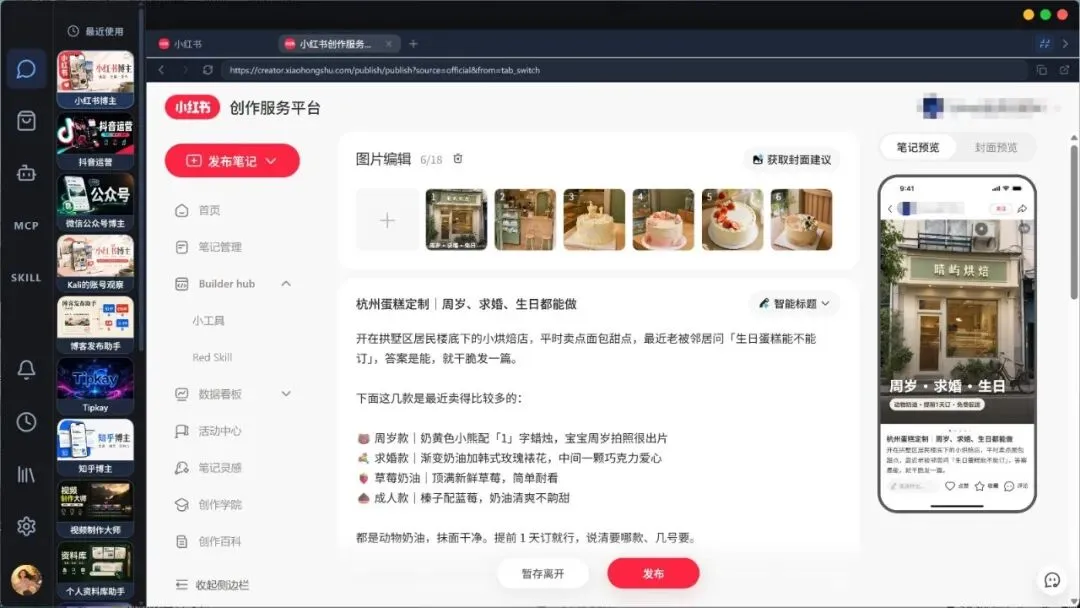Click the add image plus tile

point(387,220)
